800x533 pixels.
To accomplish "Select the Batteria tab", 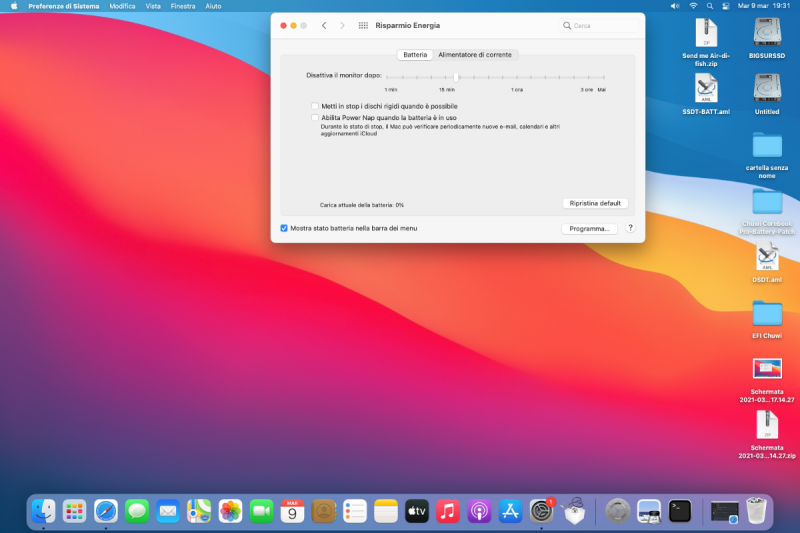I will coord(415,55).
